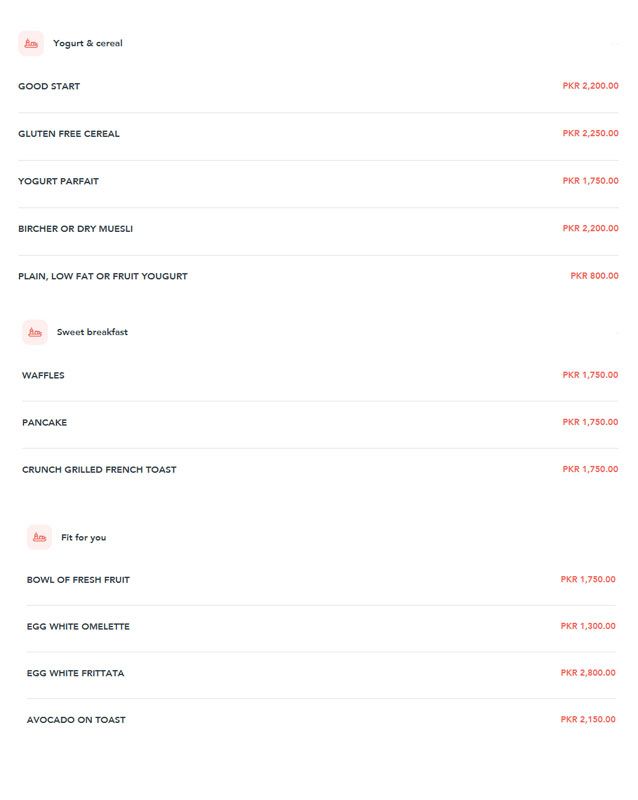
Task: Choose the EGG WHITE OMELETTE item
Action: point(321,627)
